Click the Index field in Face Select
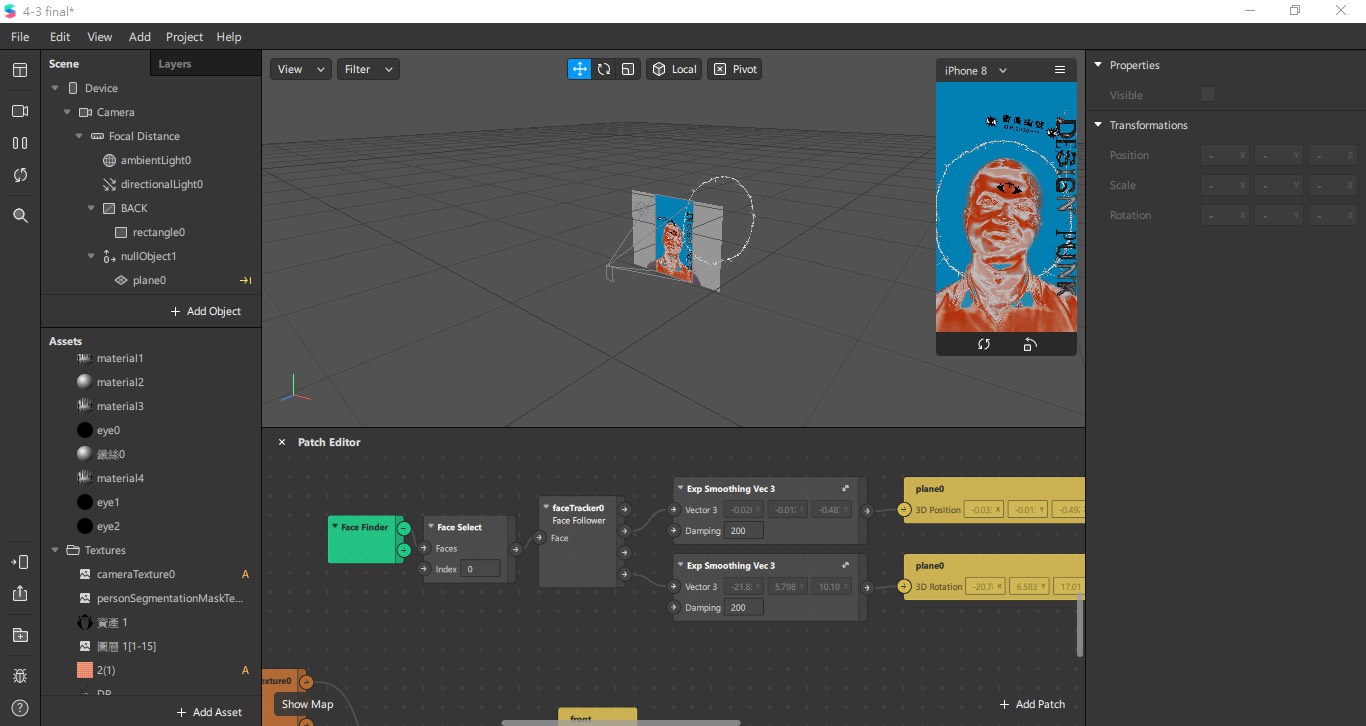 tap(481, 569)
